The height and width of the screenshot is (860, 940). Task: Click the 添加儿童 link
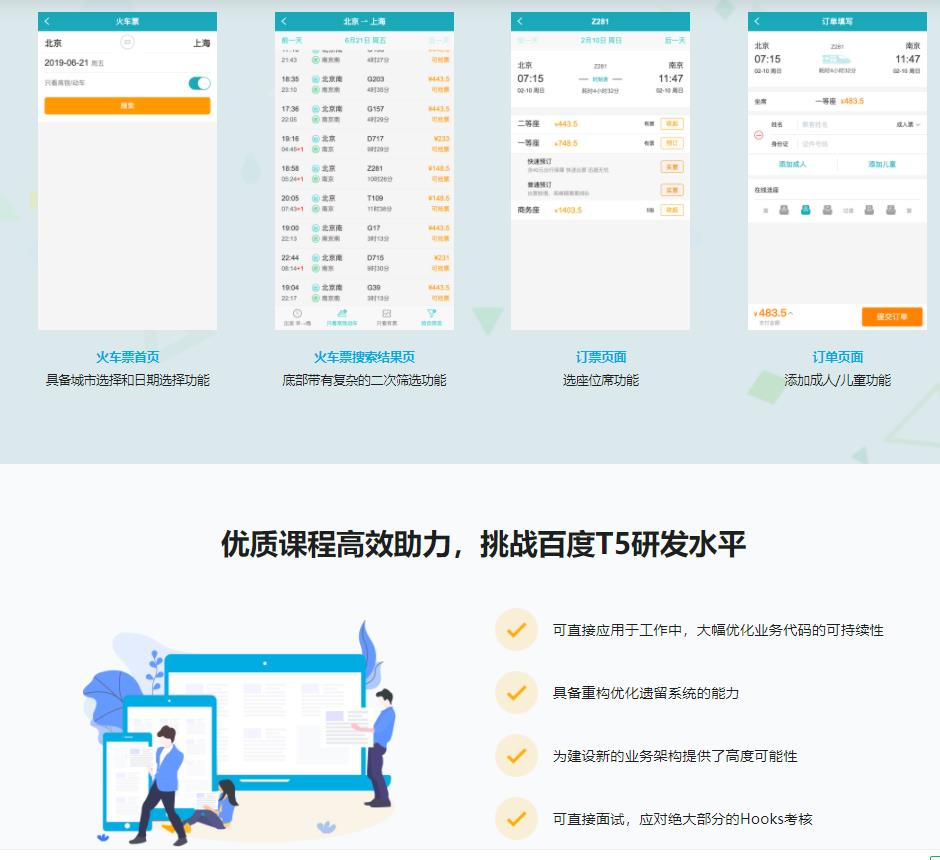[881, 164]
